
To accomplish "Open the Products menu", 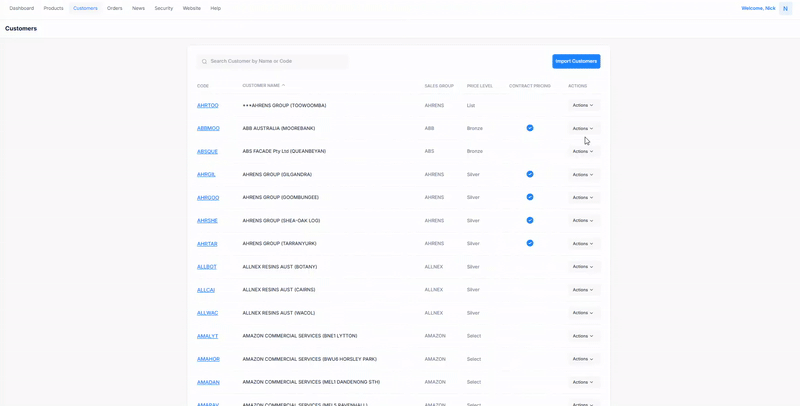I will (x=53, y=8).
